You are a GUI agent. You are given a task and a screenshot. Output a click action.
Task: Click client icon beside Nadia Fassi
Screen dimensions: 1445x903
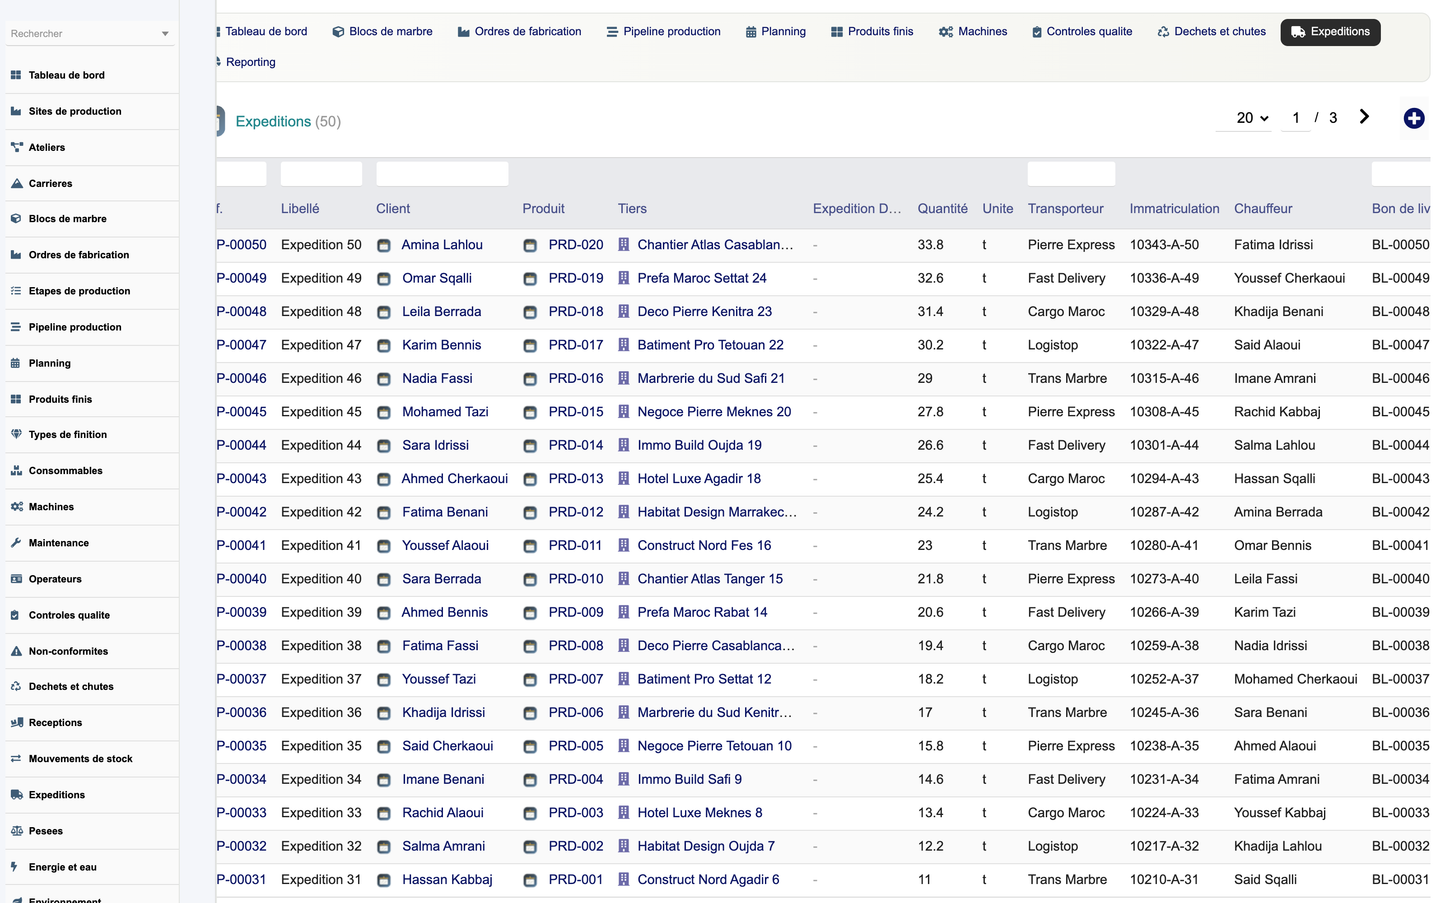click(x=383, y=379)
